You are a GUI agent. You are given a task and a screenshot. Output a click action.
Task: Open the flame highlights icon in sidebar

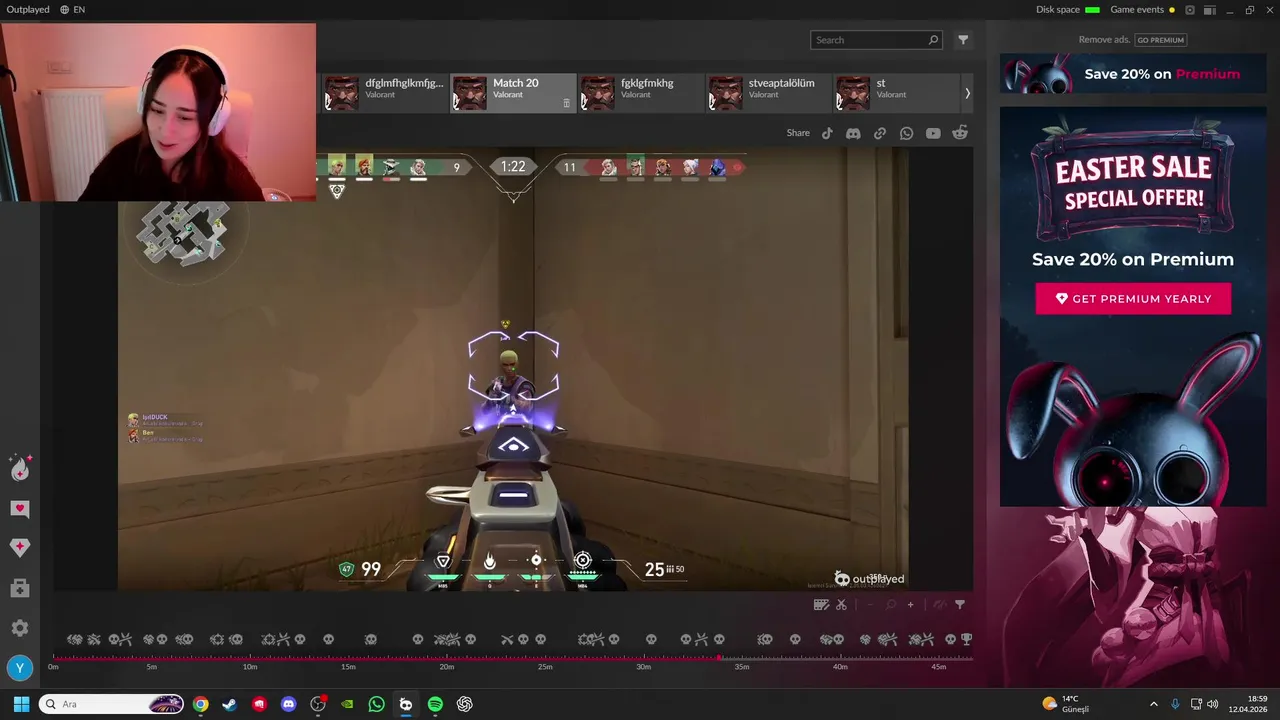(x=20, y=467)
